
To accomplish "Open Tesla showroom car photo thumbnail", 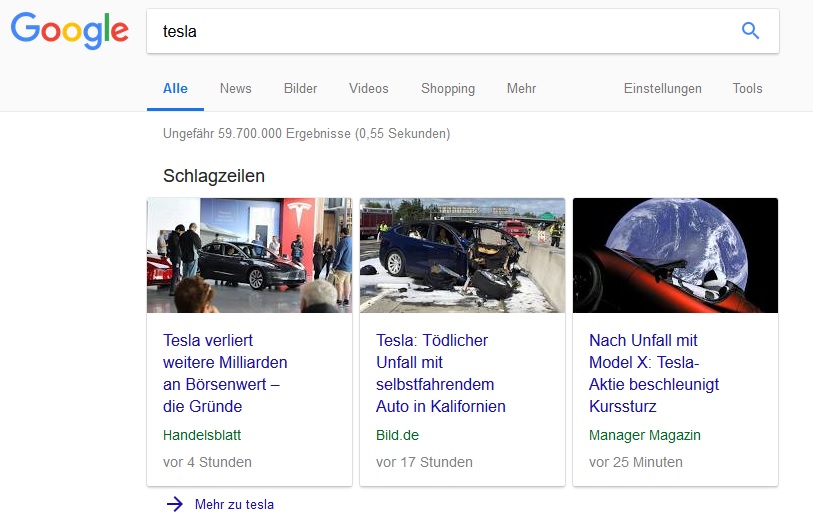I will (x=249, y=255).
